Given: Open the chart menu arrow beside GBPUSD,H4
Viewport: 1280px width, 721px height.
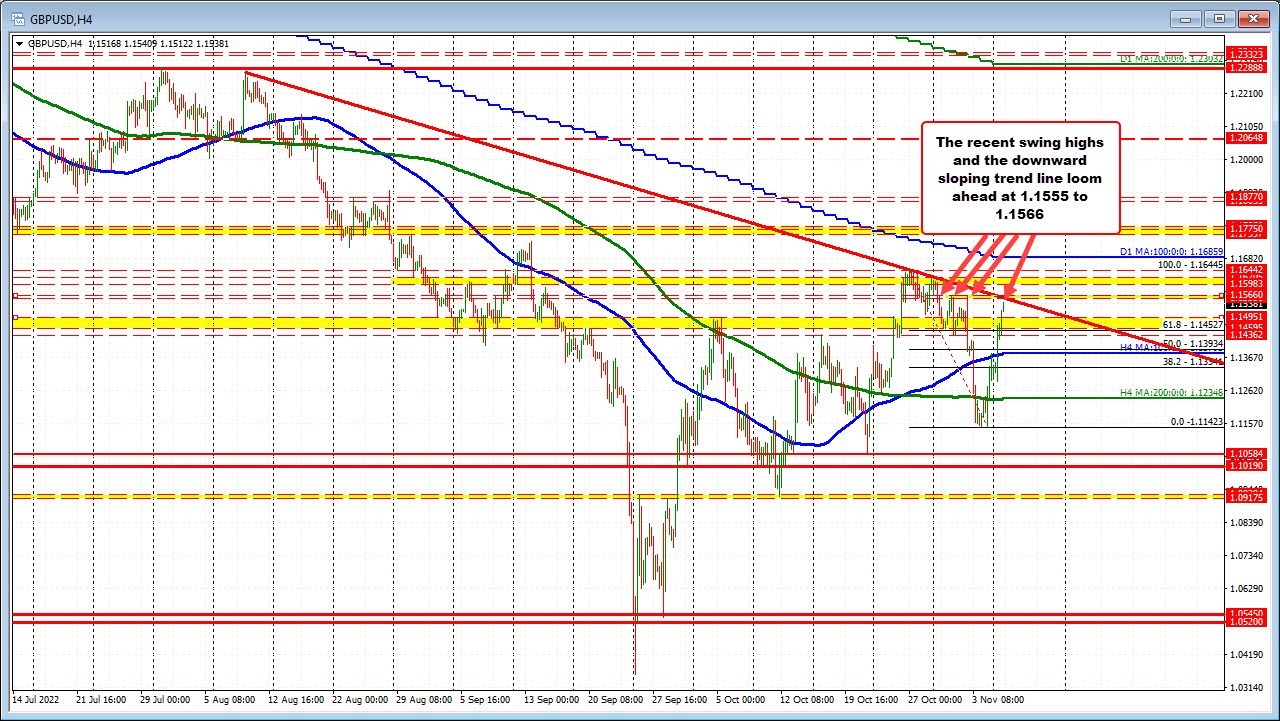Looking at the screenshot, I should pyautogui.click(x=18, y=43).
